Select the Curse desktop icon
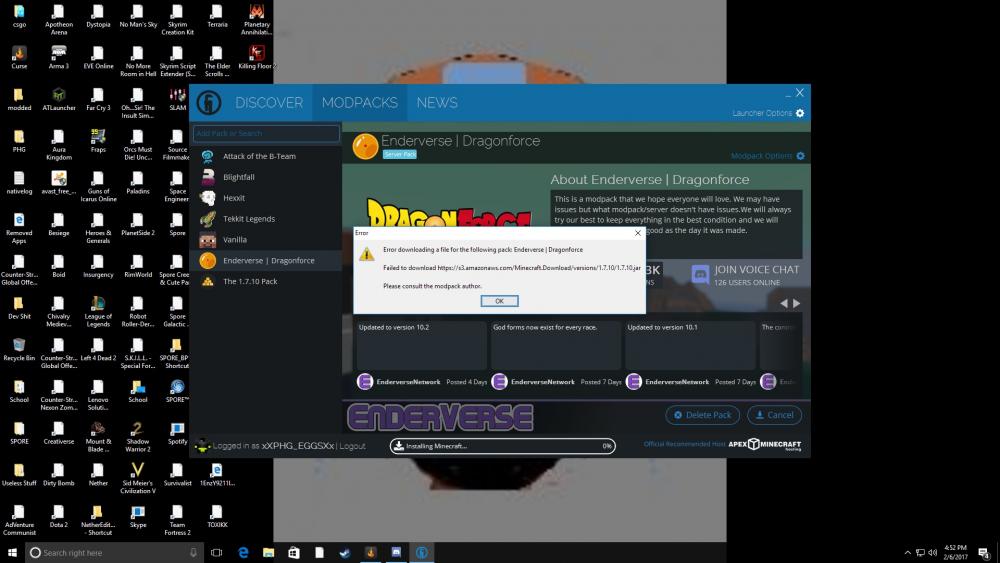The image size is (1000, 563). 19,57
